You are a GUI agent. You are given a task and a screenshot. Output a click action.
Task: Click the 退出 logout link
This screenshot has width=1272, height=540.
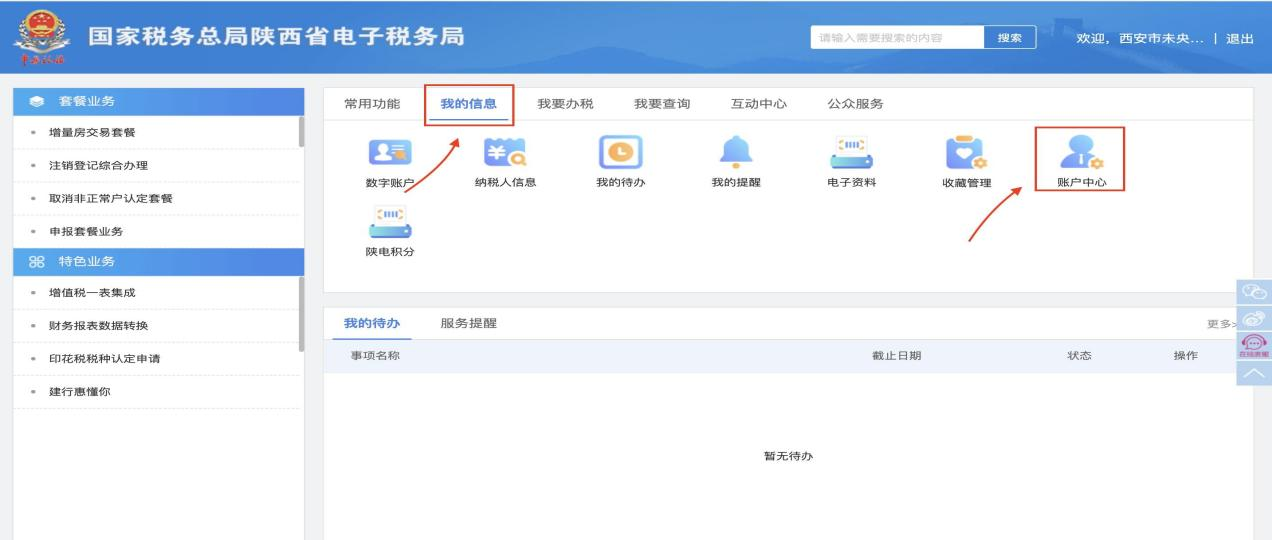[1239, 38]
